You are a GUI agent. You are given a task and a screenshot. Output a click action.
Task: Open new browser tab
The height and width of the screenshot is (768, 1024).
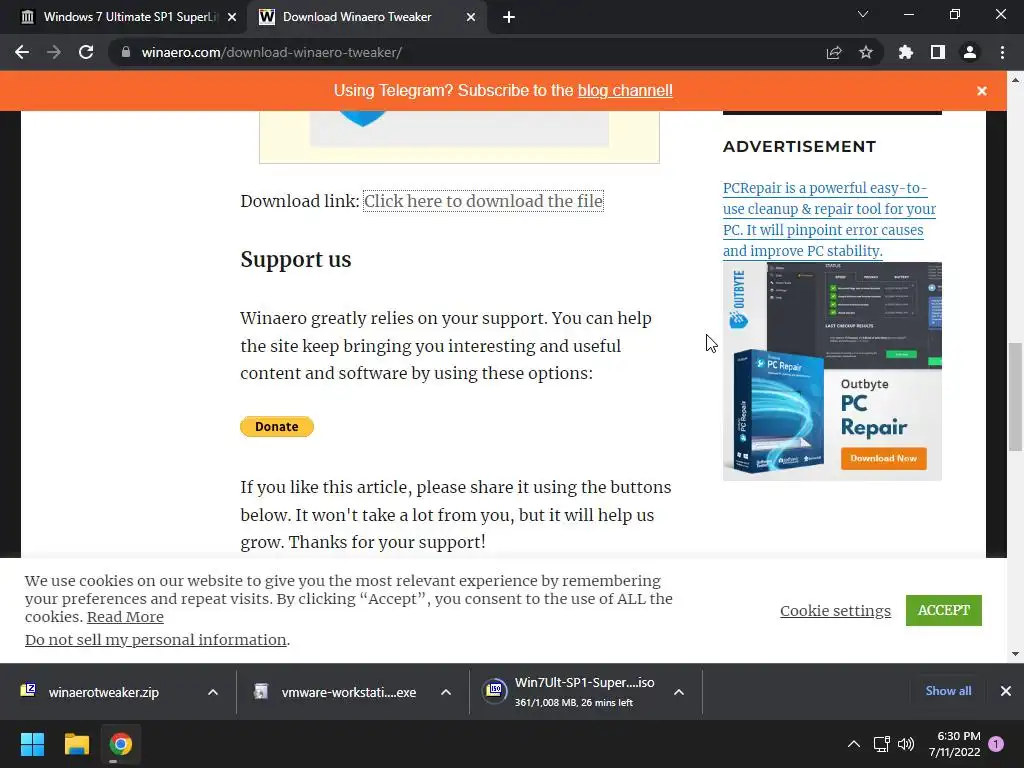point(509,17)
